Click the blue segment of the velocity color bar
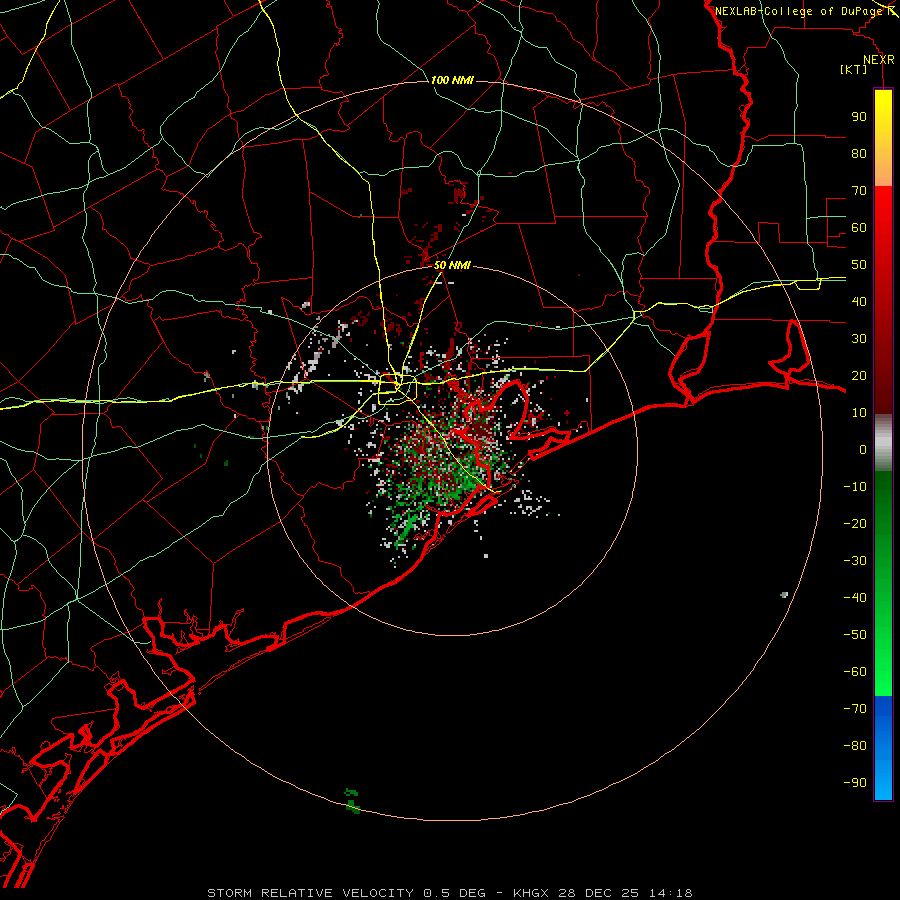The image size is (900, 900). click(883, 748)
